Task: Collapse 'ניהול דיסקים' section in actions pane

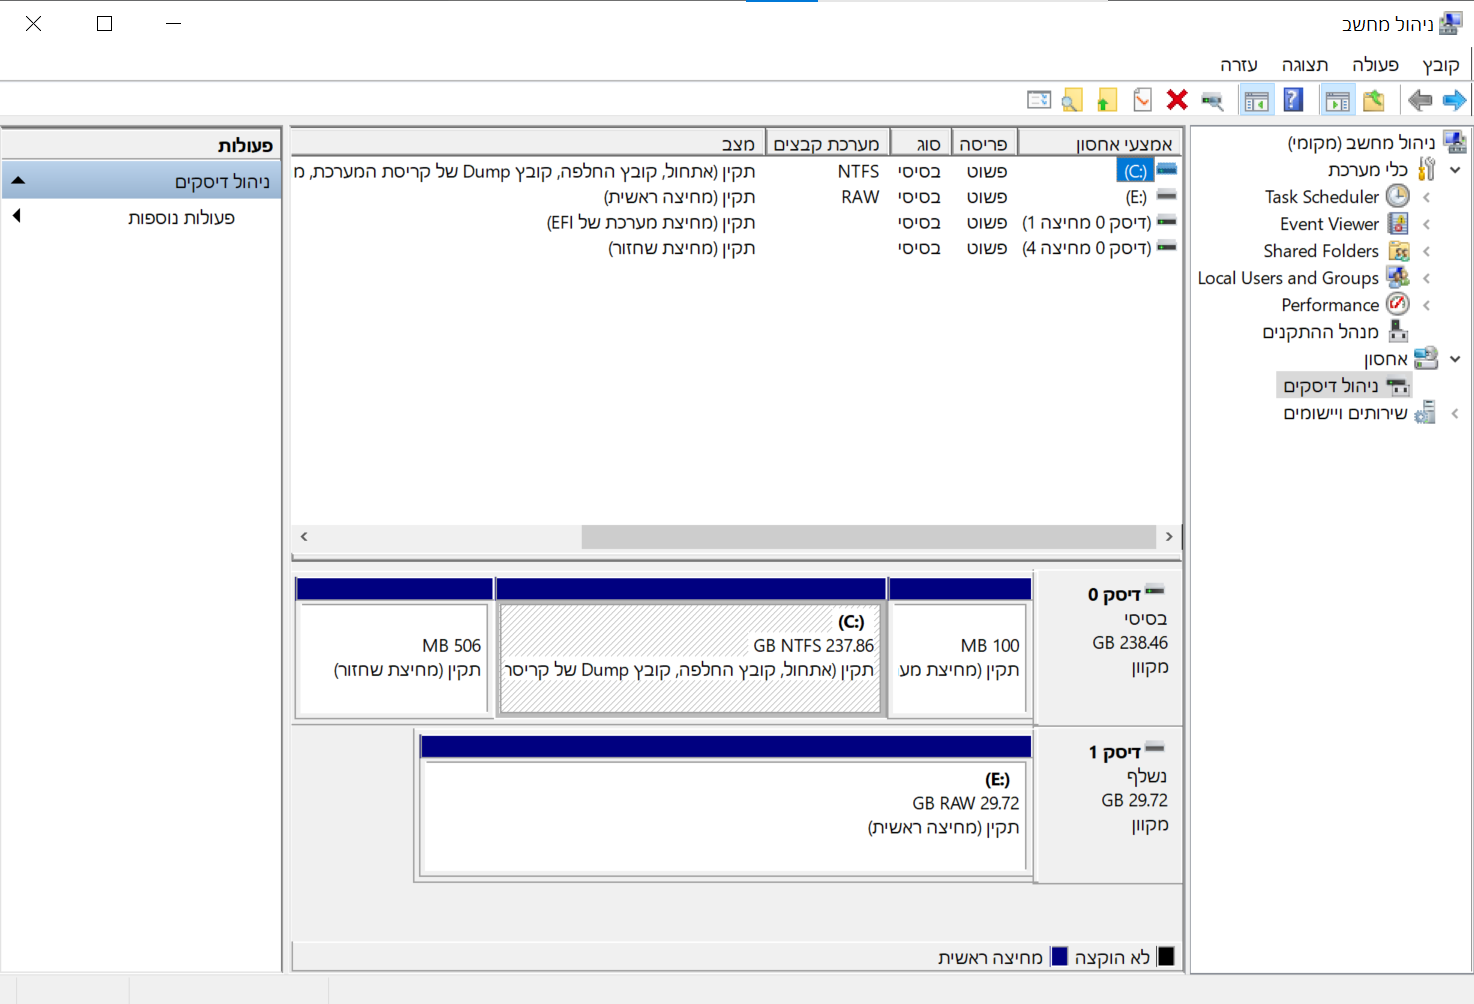Action: click(18, 181)
